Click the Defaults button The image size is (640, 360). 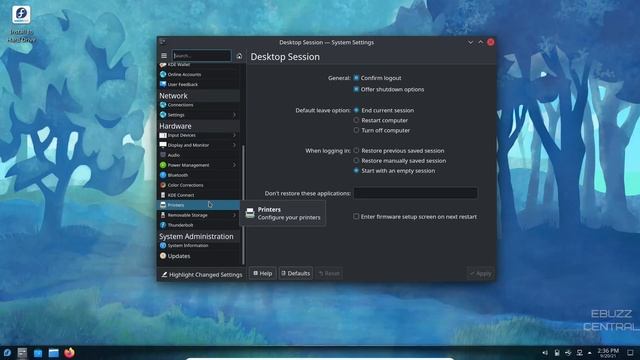click(296, 273)
